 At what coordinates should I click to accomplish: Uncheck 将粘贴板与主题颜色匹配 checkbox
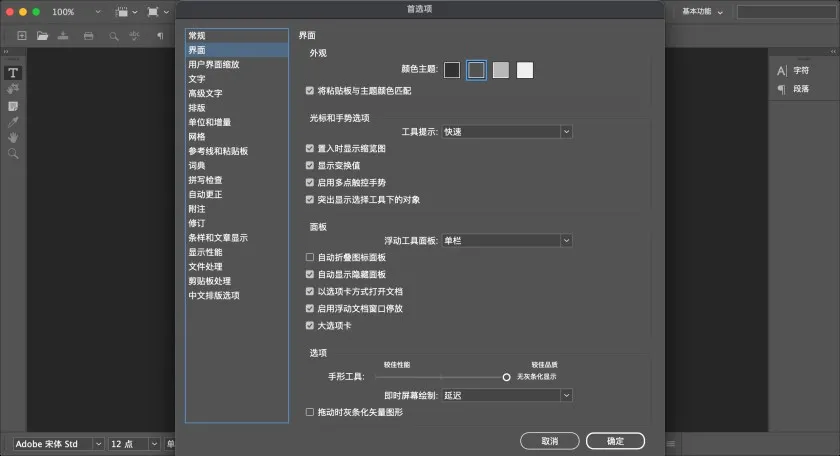(x=310, y=91)
